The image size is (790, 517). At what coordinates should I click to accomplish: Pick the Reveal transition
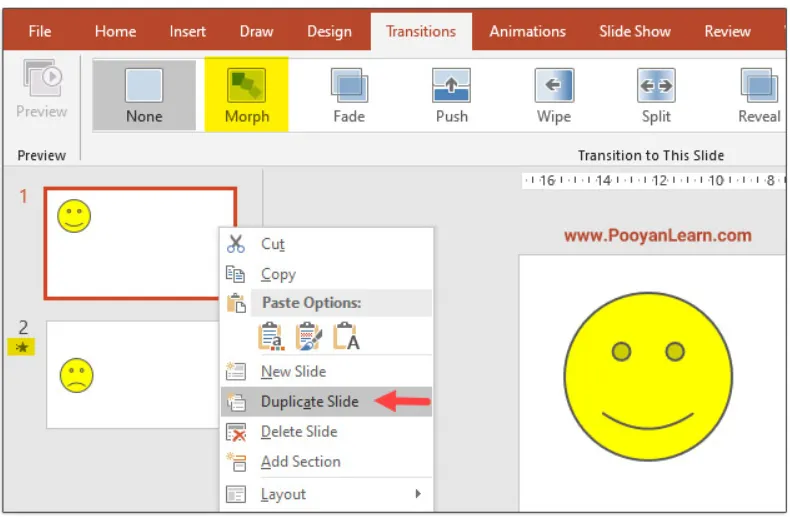pyautogui.click(x=758, y=94)
